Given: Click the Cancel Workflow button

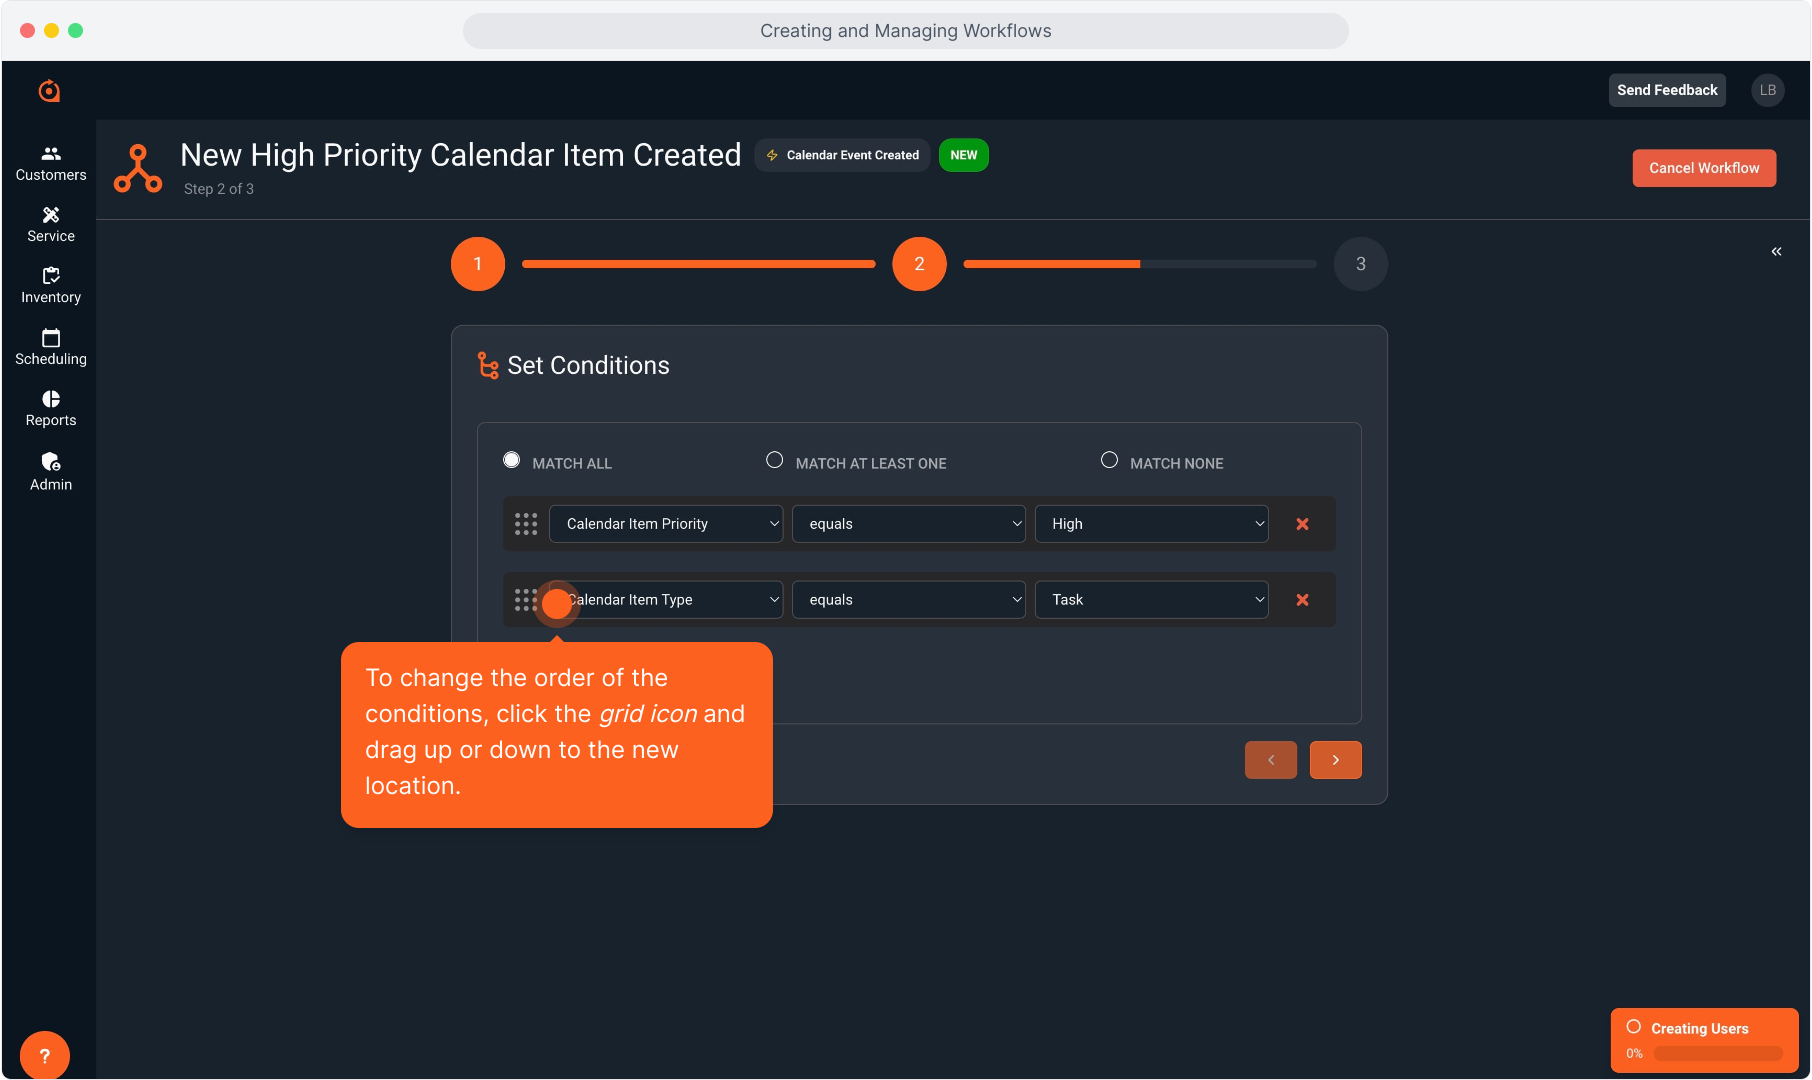Looking at the screenshot, I should click(1703, 168).
